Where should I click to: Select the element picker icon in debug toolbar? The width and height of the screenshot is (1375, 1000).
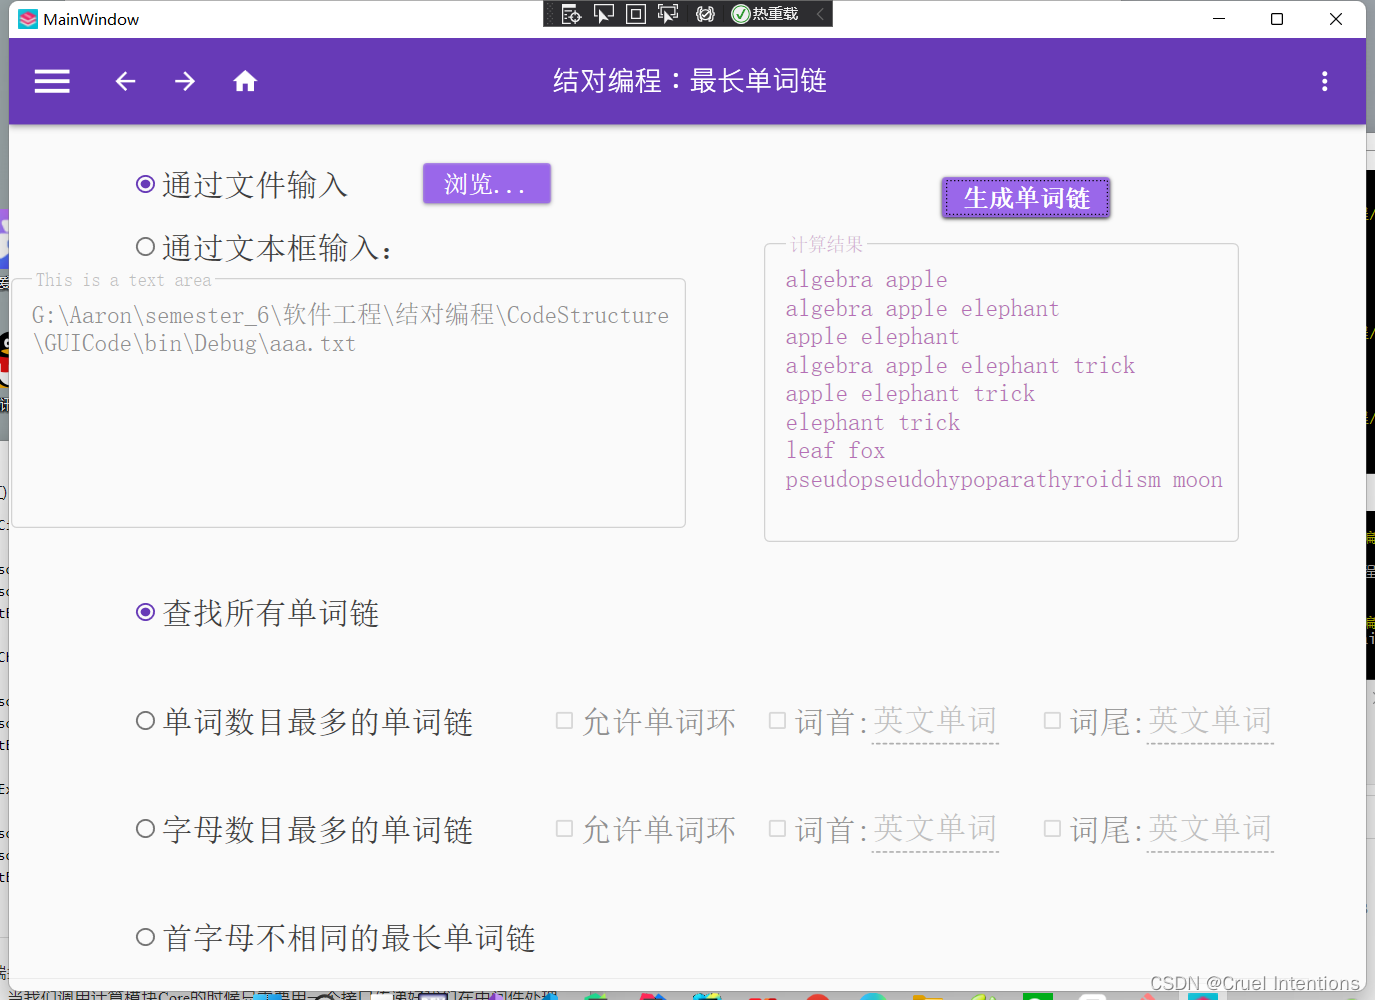pyautogui.click(x=603, y=13)
